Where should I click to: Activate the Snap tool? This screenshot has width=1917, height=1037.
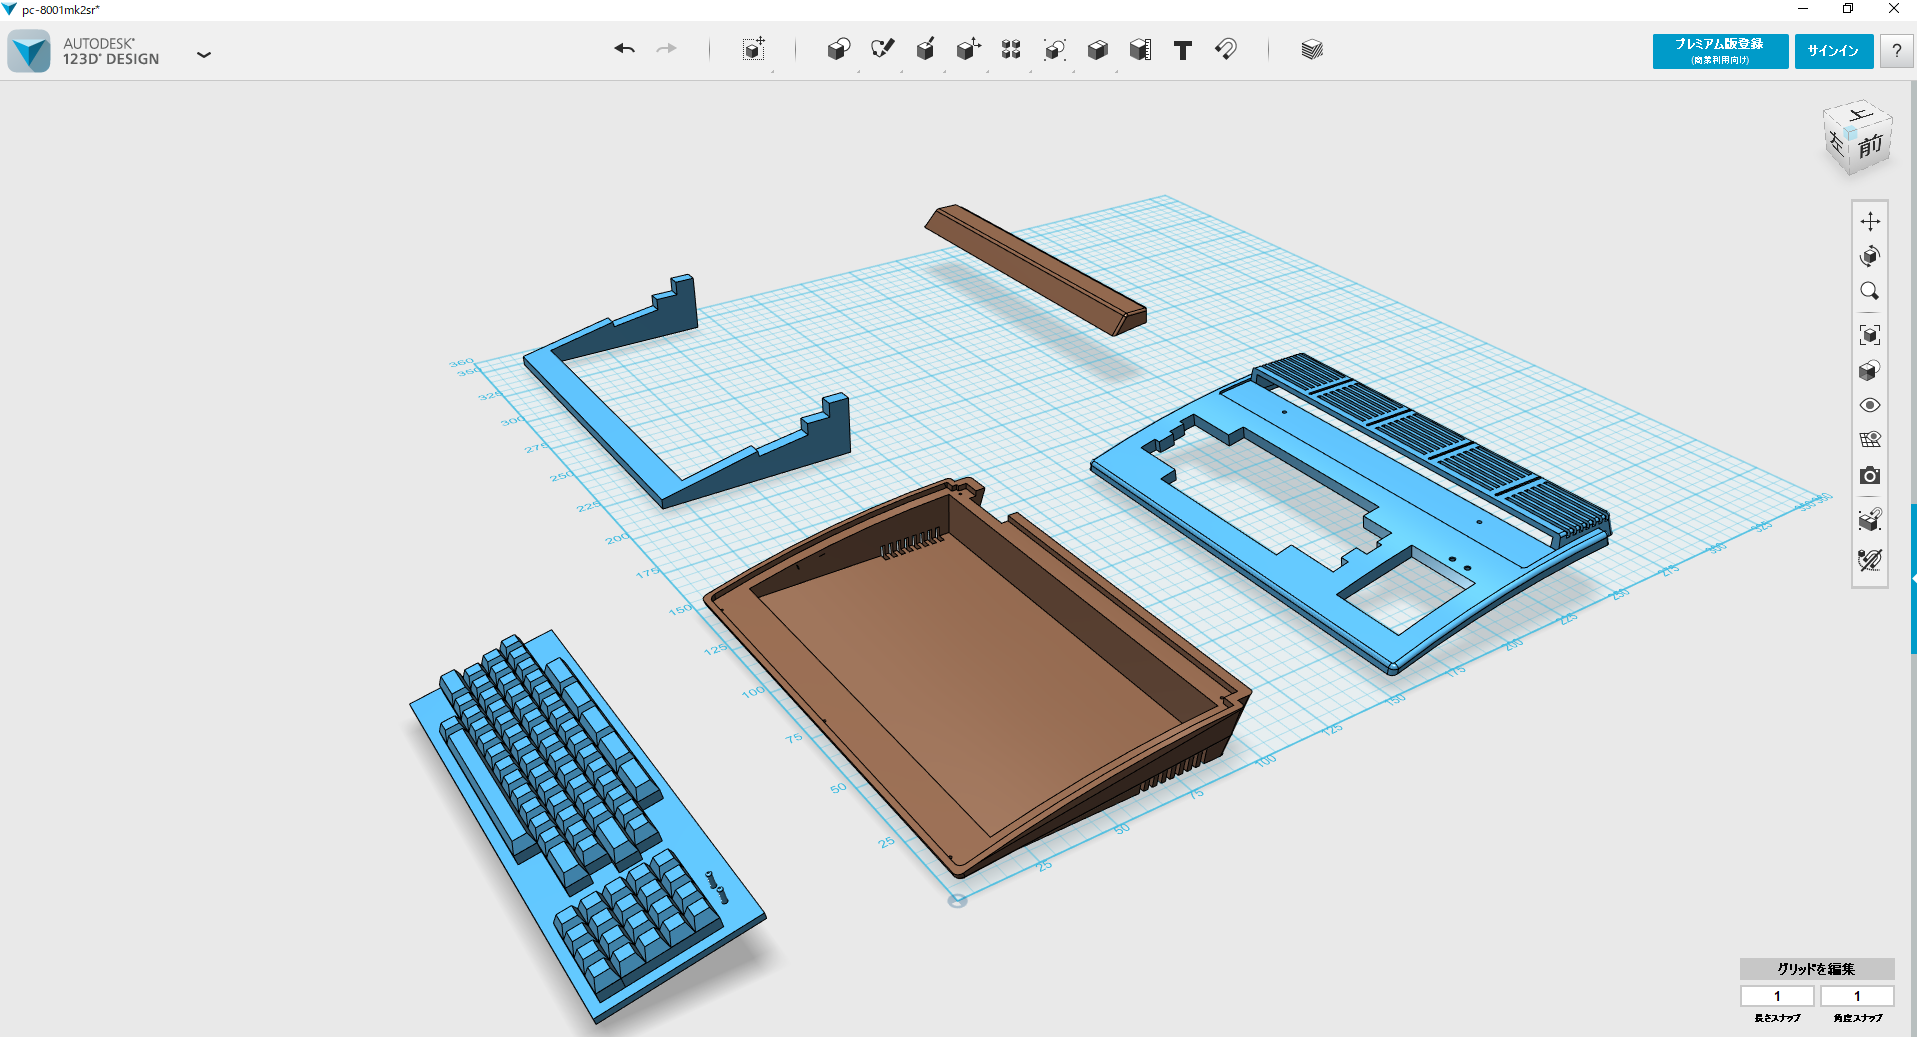[1226, 49]
